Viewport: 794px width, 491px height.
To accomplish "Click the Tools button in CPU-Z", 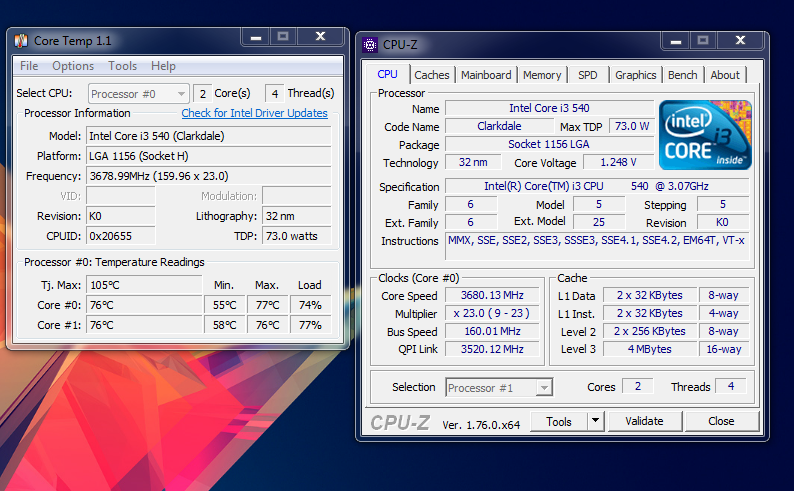I will point(559,422).
